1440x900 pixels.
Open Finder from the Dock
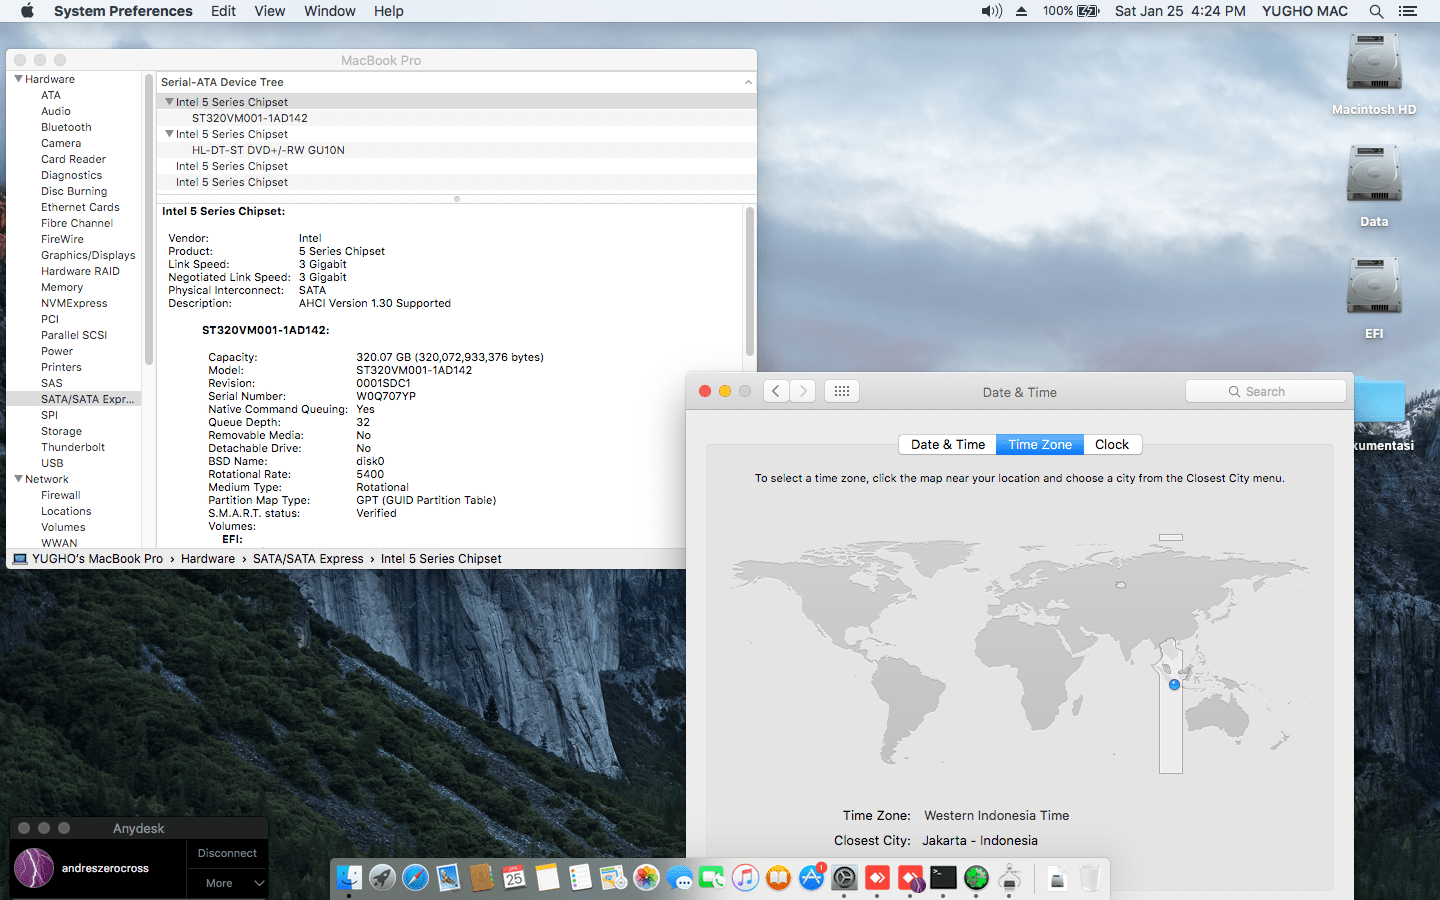pyautogui.click(x=349, y=878)
